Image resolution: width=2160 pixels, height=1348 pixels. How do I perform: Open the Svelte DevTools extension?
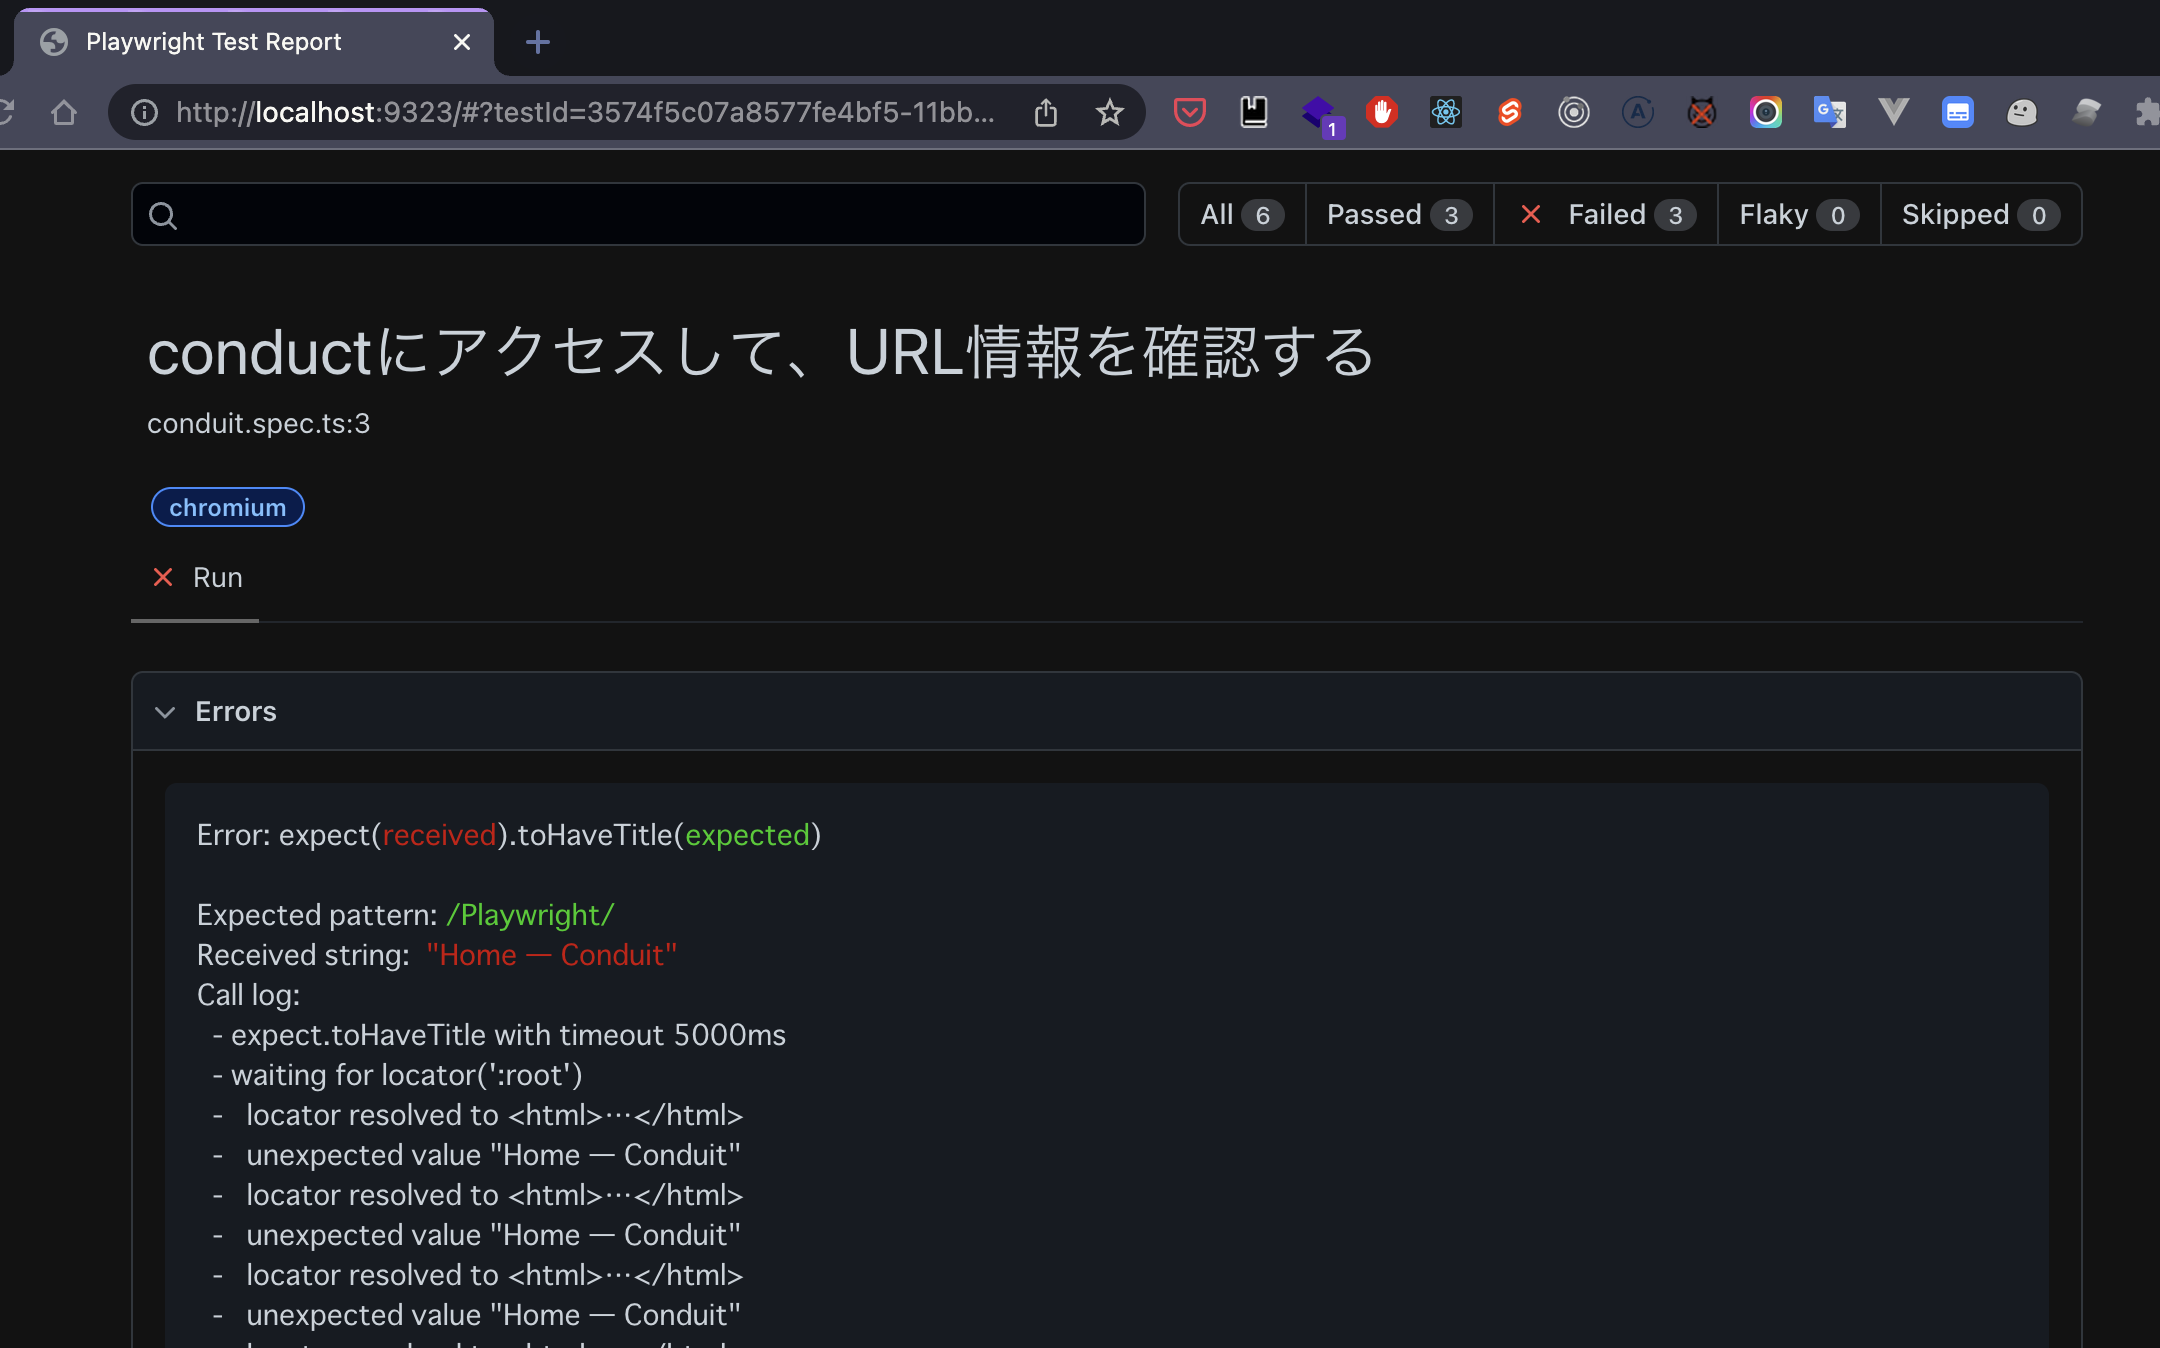coord(1510,112)
